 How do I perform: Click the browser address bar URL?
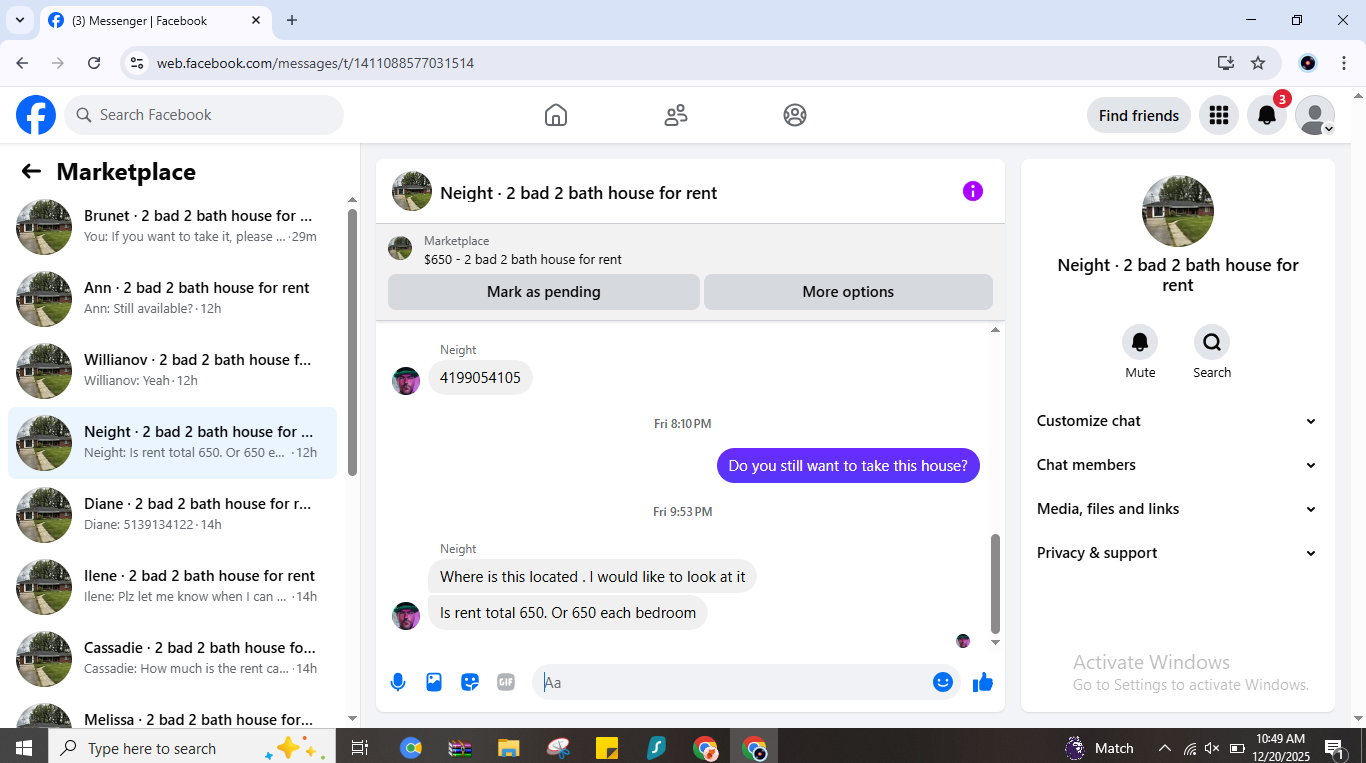click(x=315, y=63)
